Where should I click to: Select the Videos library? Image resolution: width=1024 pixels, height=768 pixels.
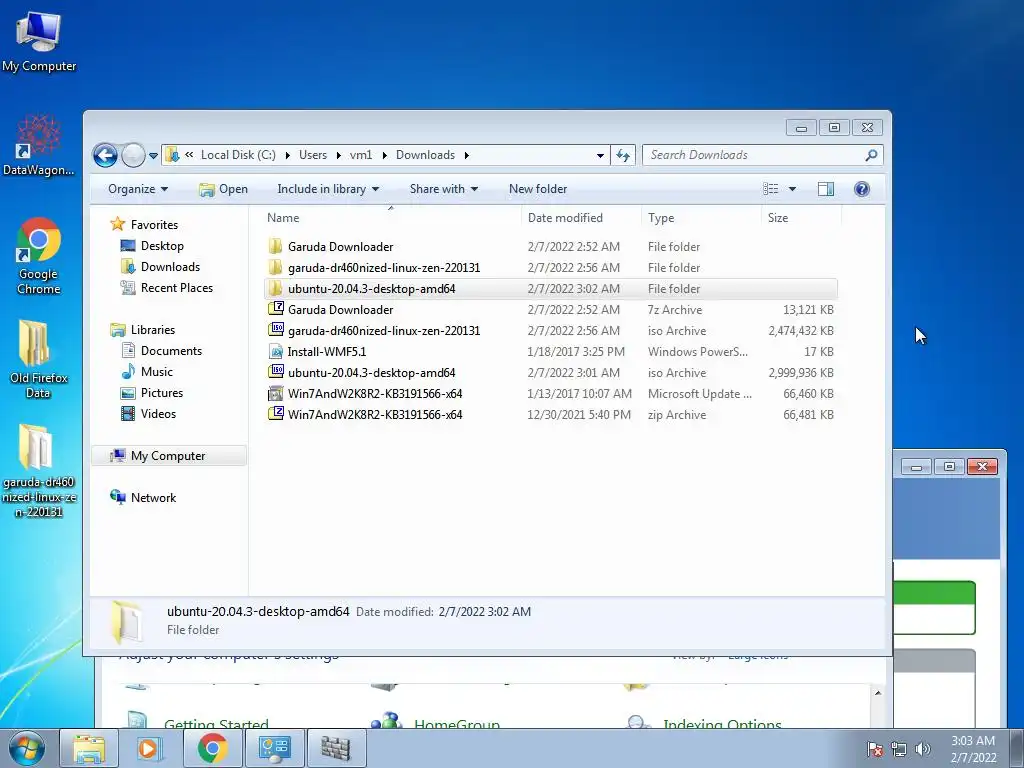pos(149,413)
